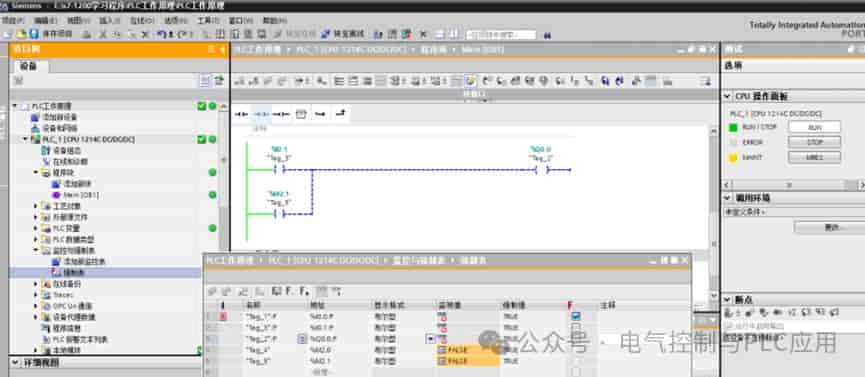Viewport: 865px width, 377px height.
Task: Click the Undo arrow in main toolbar
Action: coord(162,34)
